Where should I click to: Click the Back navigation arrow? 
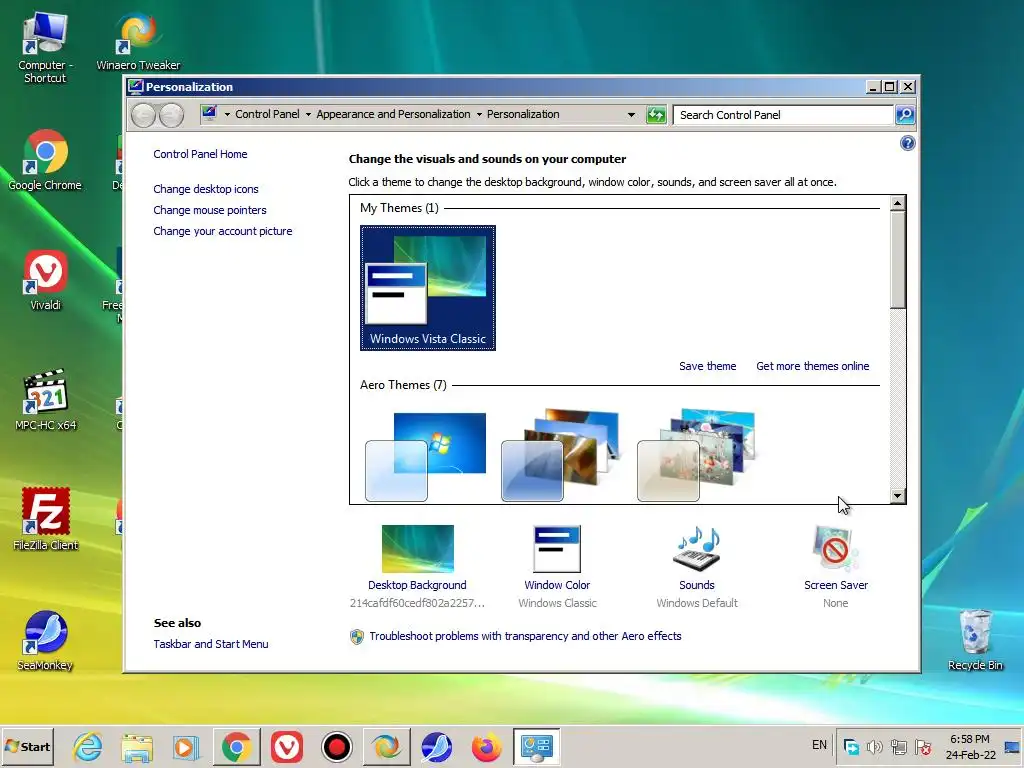click(144, 116)
